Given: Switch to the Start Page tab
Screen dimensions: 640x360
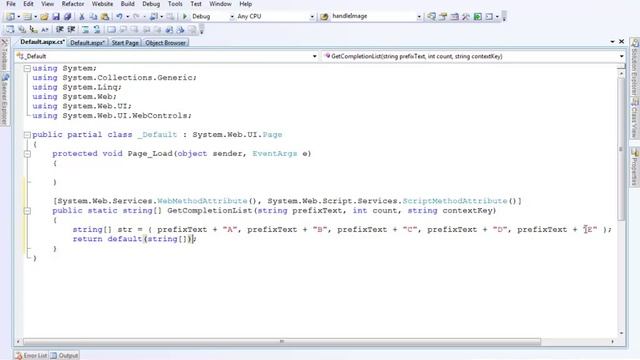Looking at the screenshot, I should (125, 43).
